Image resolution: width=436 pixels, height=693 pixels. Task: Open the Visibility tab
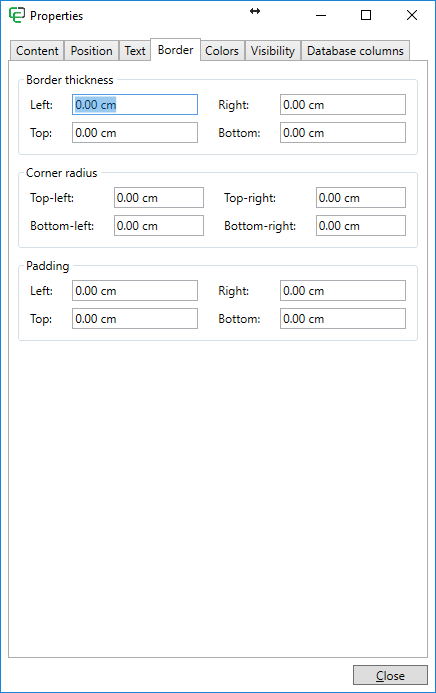(x=273, y=51)
